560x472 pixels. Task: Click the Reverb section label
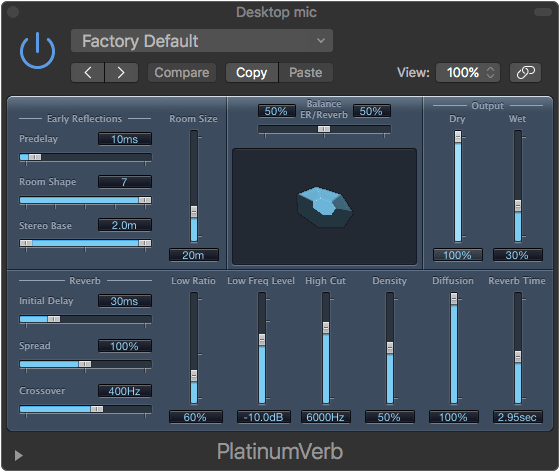[x=85, y=281]
